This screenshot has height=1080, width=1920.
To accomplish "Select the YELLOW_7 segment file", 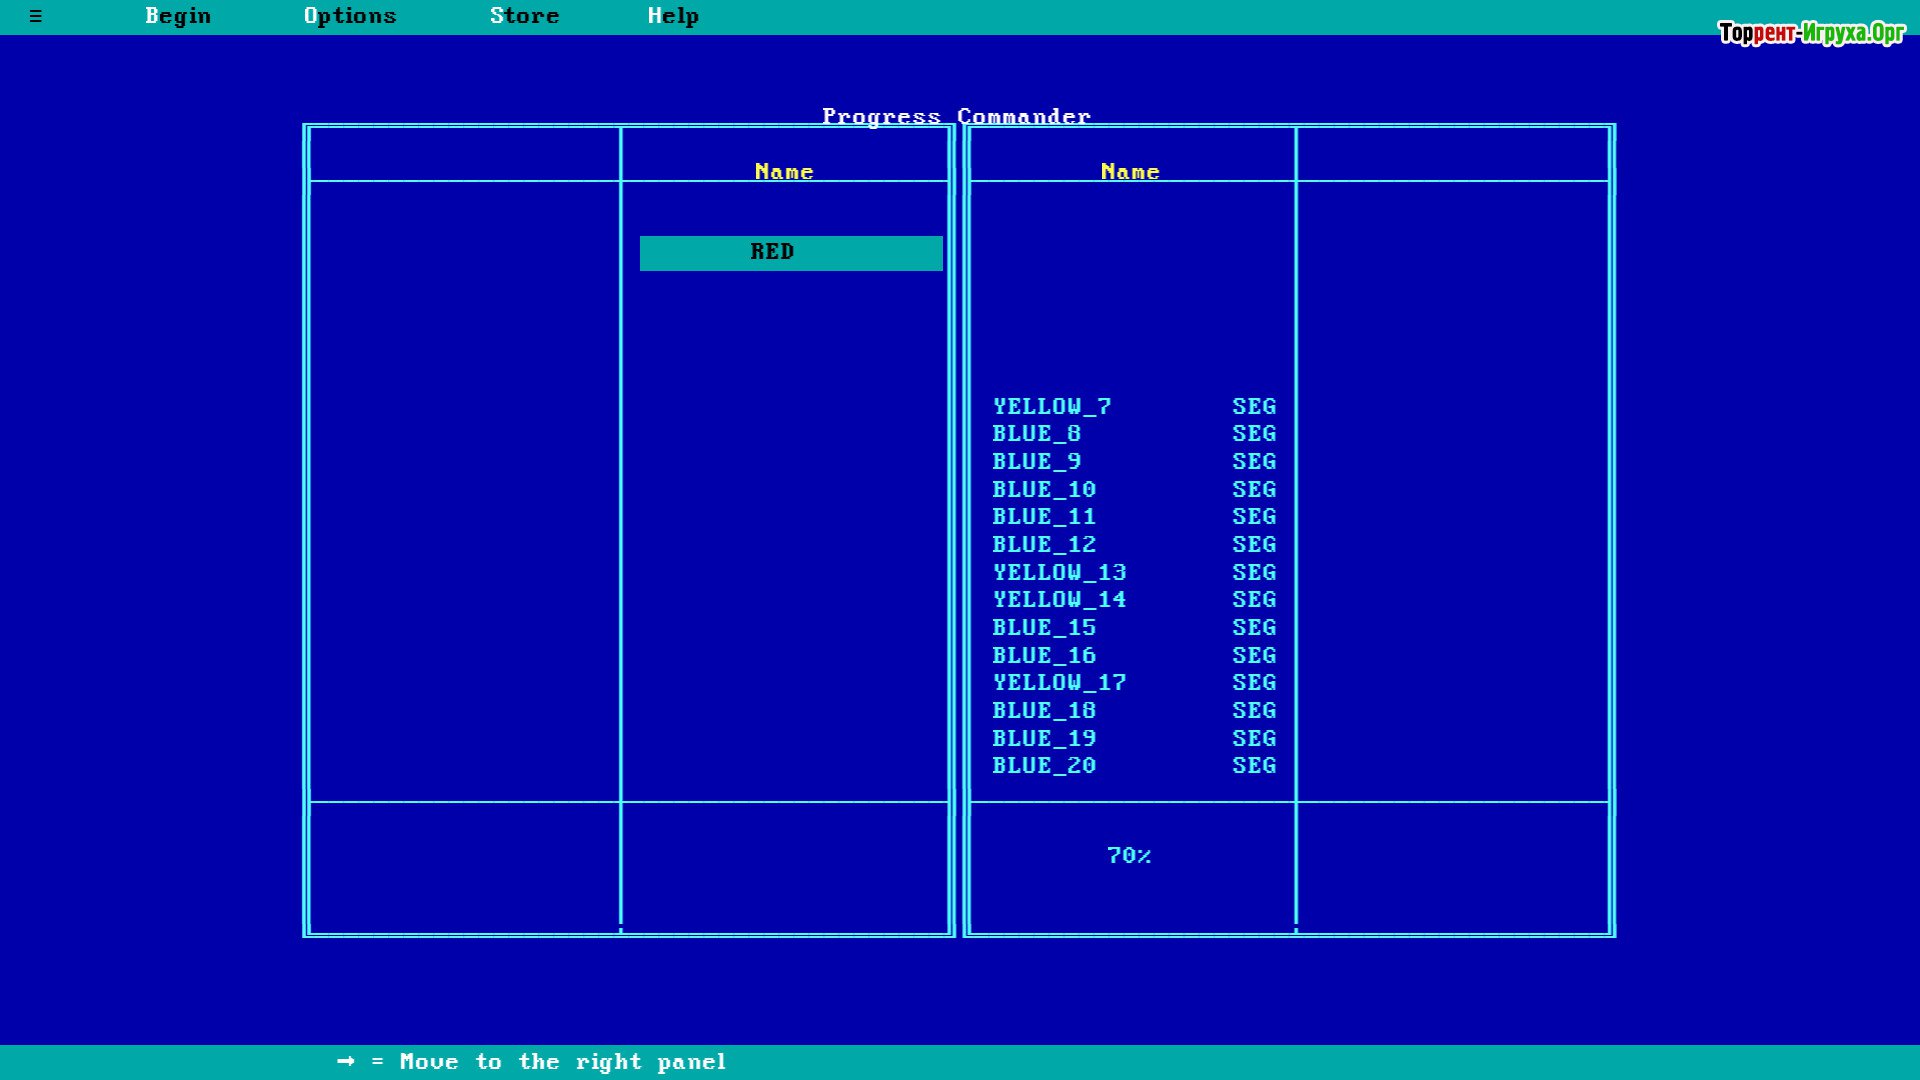I will (1051, 406).
